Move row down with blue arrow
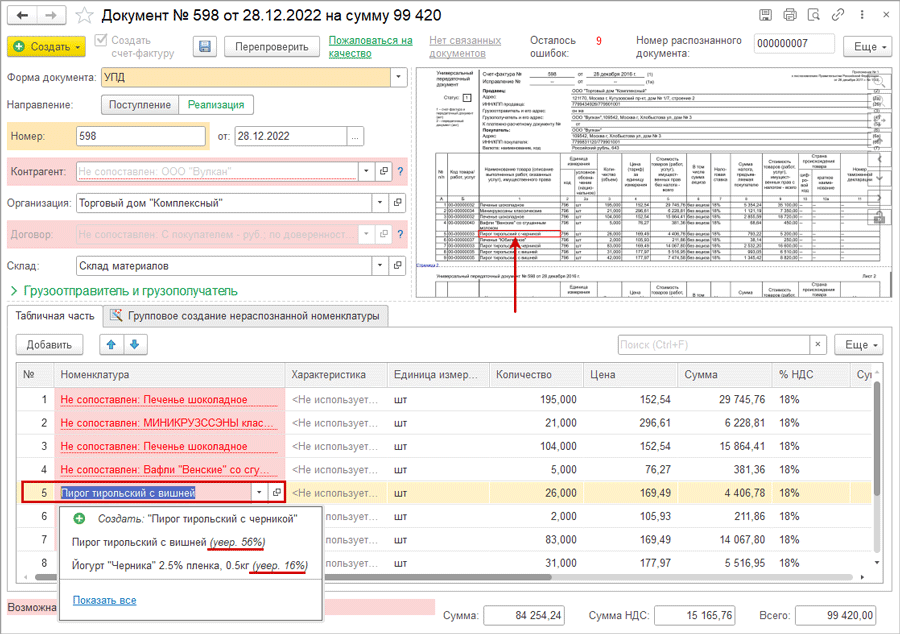The height and width of the screenshot is (634, 900). tap(134, 345)
